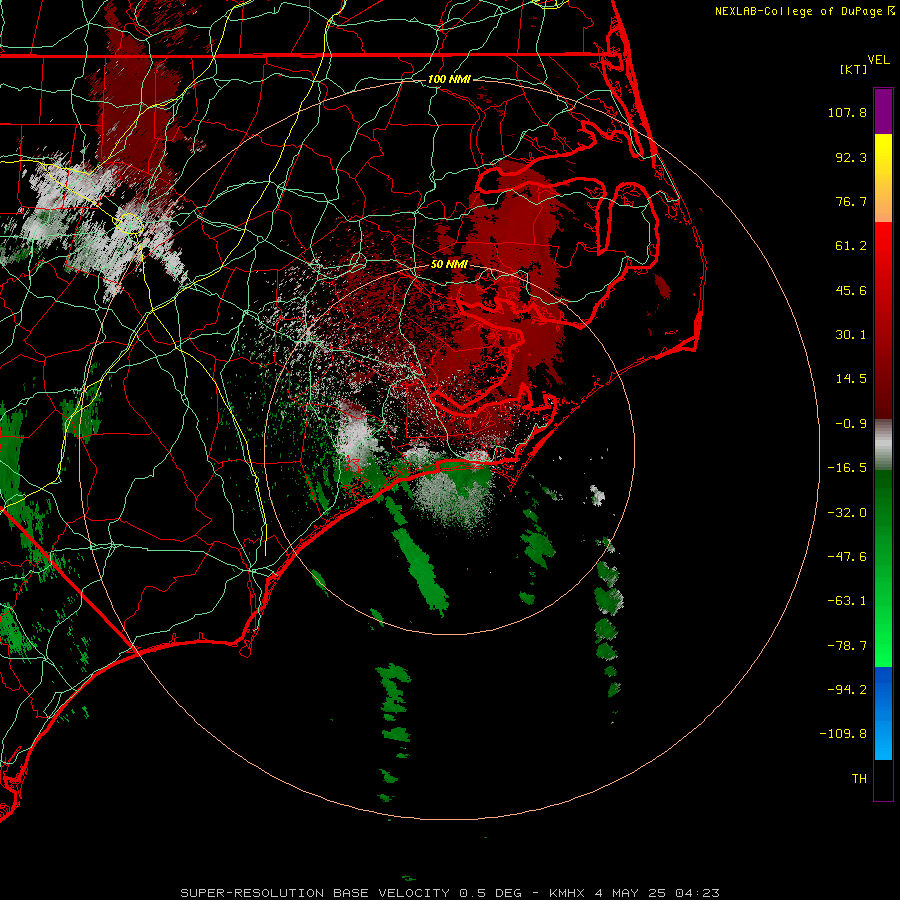Click the bottom caption with KMHX timestamp
Viewport: 900px width, 900px height.
tap(449, 893)
